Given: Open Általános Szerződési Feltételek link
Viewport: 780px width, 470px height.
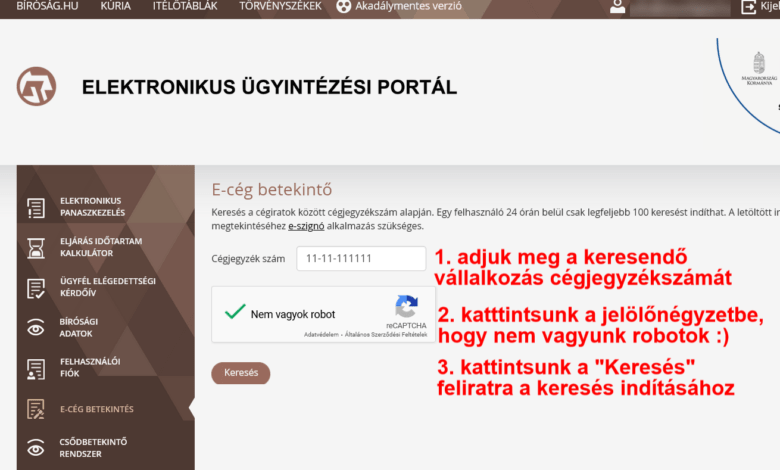Looking at the screenshot, I should (x=386, y=335).
